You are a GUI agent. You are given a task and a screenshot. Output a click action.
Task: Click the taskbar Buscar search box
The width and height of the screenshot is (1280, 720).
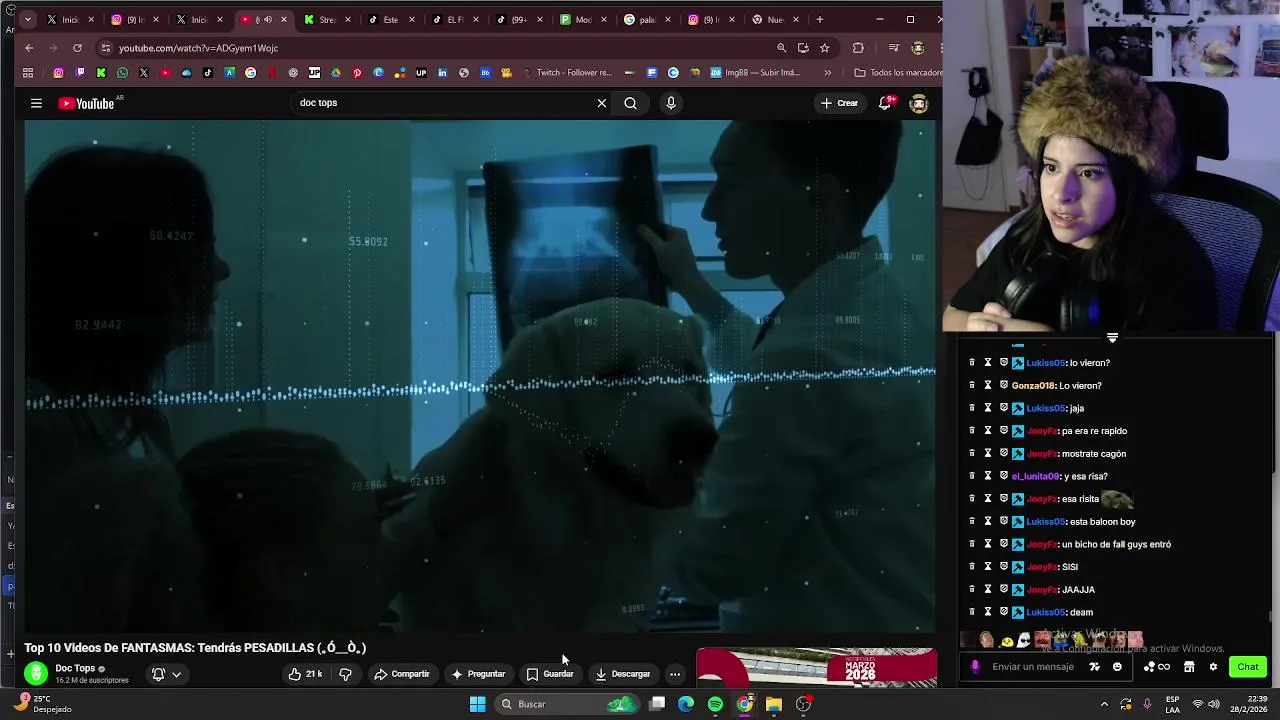[565, 704]
